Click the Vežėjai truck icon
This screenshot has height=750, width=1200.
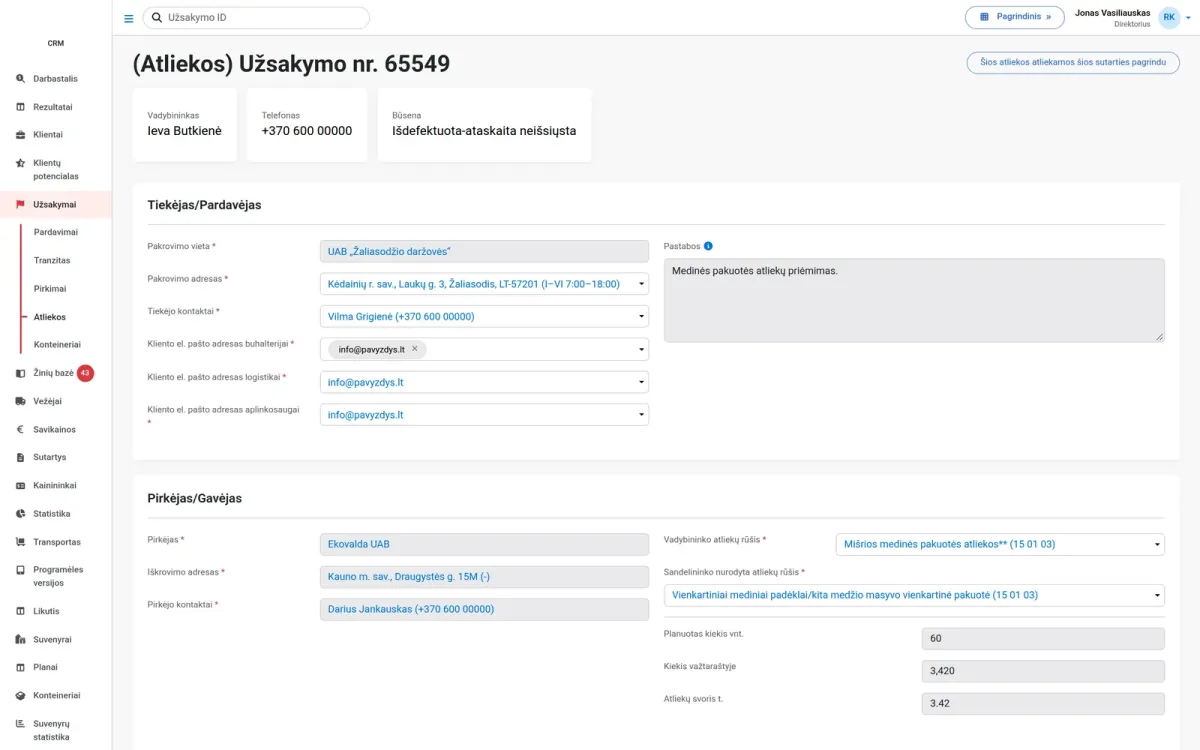click(x=20, y=401)
